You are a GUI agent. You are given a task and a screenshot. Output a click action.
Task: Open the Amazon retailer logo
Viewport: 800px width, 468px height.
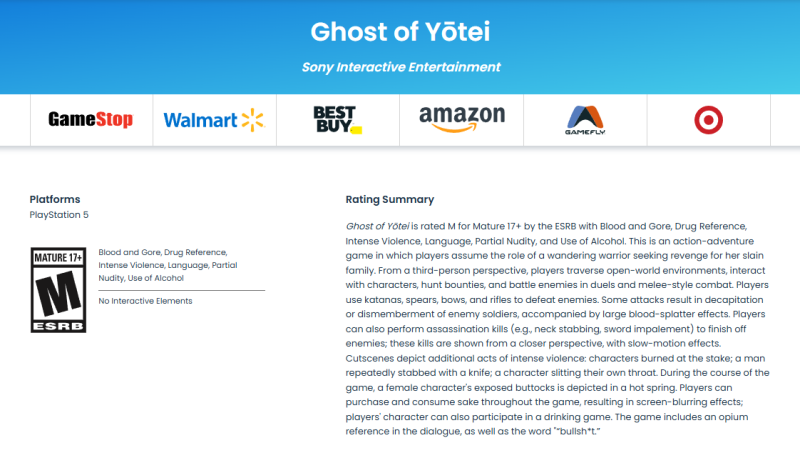tap(461, 120)
